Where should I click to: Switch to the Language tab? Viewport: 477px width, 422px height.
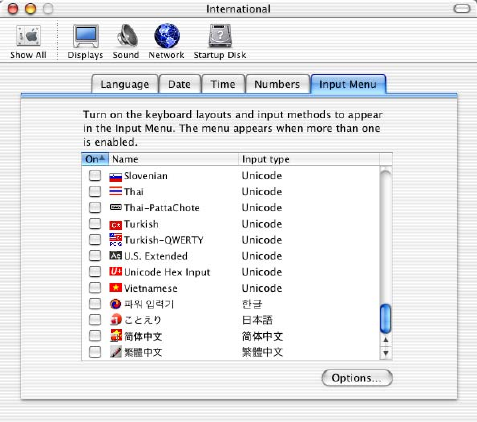tap(125, 84)
